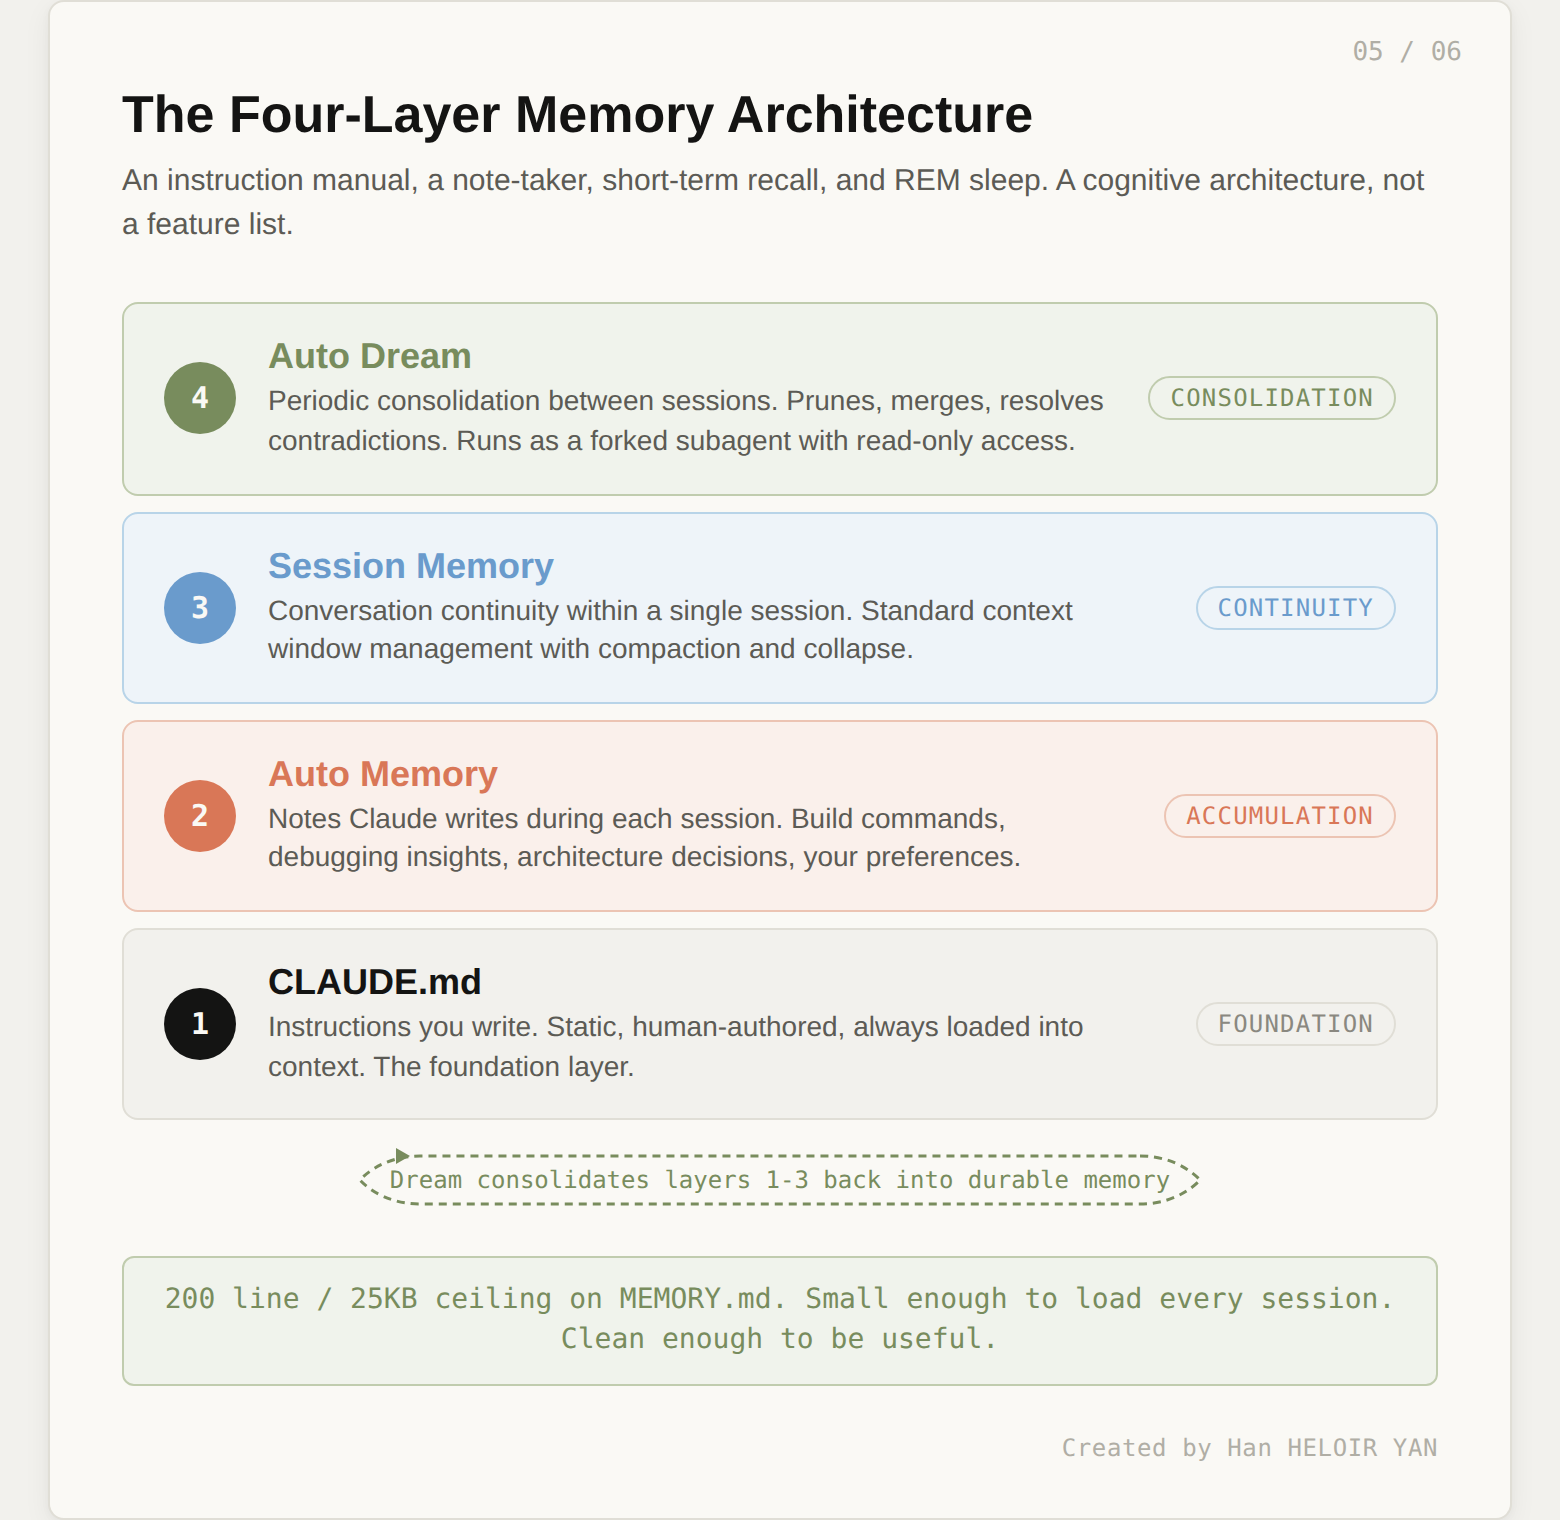The width and height of the screenshot is (1560, 1520).
Task: Click the description "Instructions you write. Static, human-authored"
Action: click(x=676, y=1047)
